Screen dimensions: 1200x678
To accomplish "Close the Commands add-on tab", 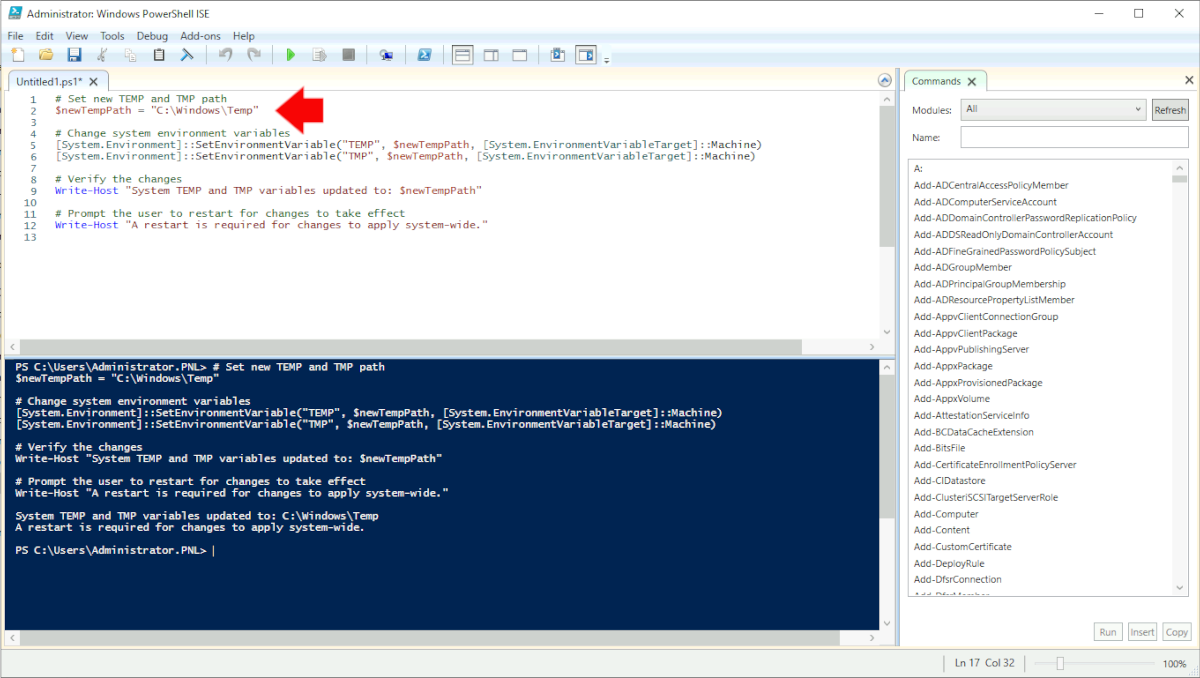I will tap(972, 82).
